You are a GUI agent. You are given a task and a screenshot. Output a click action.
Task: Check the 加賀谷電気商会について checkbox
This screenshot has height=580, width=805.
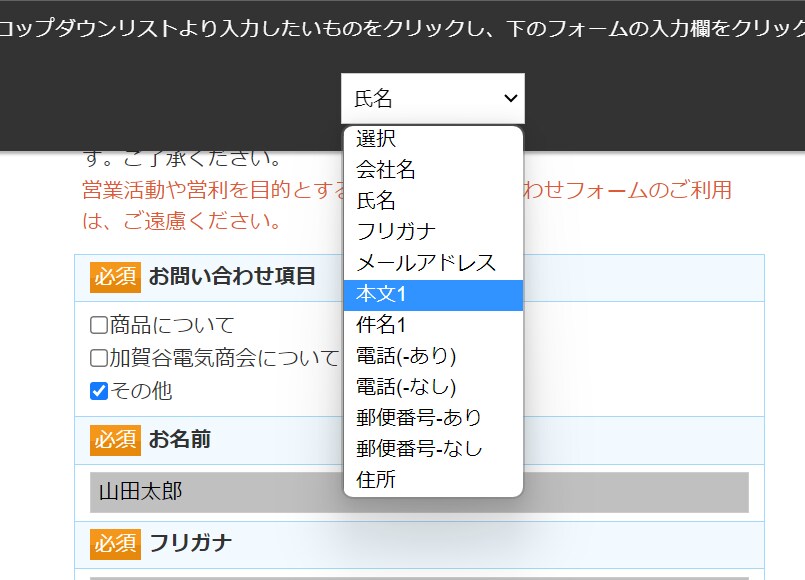[99, 358]
